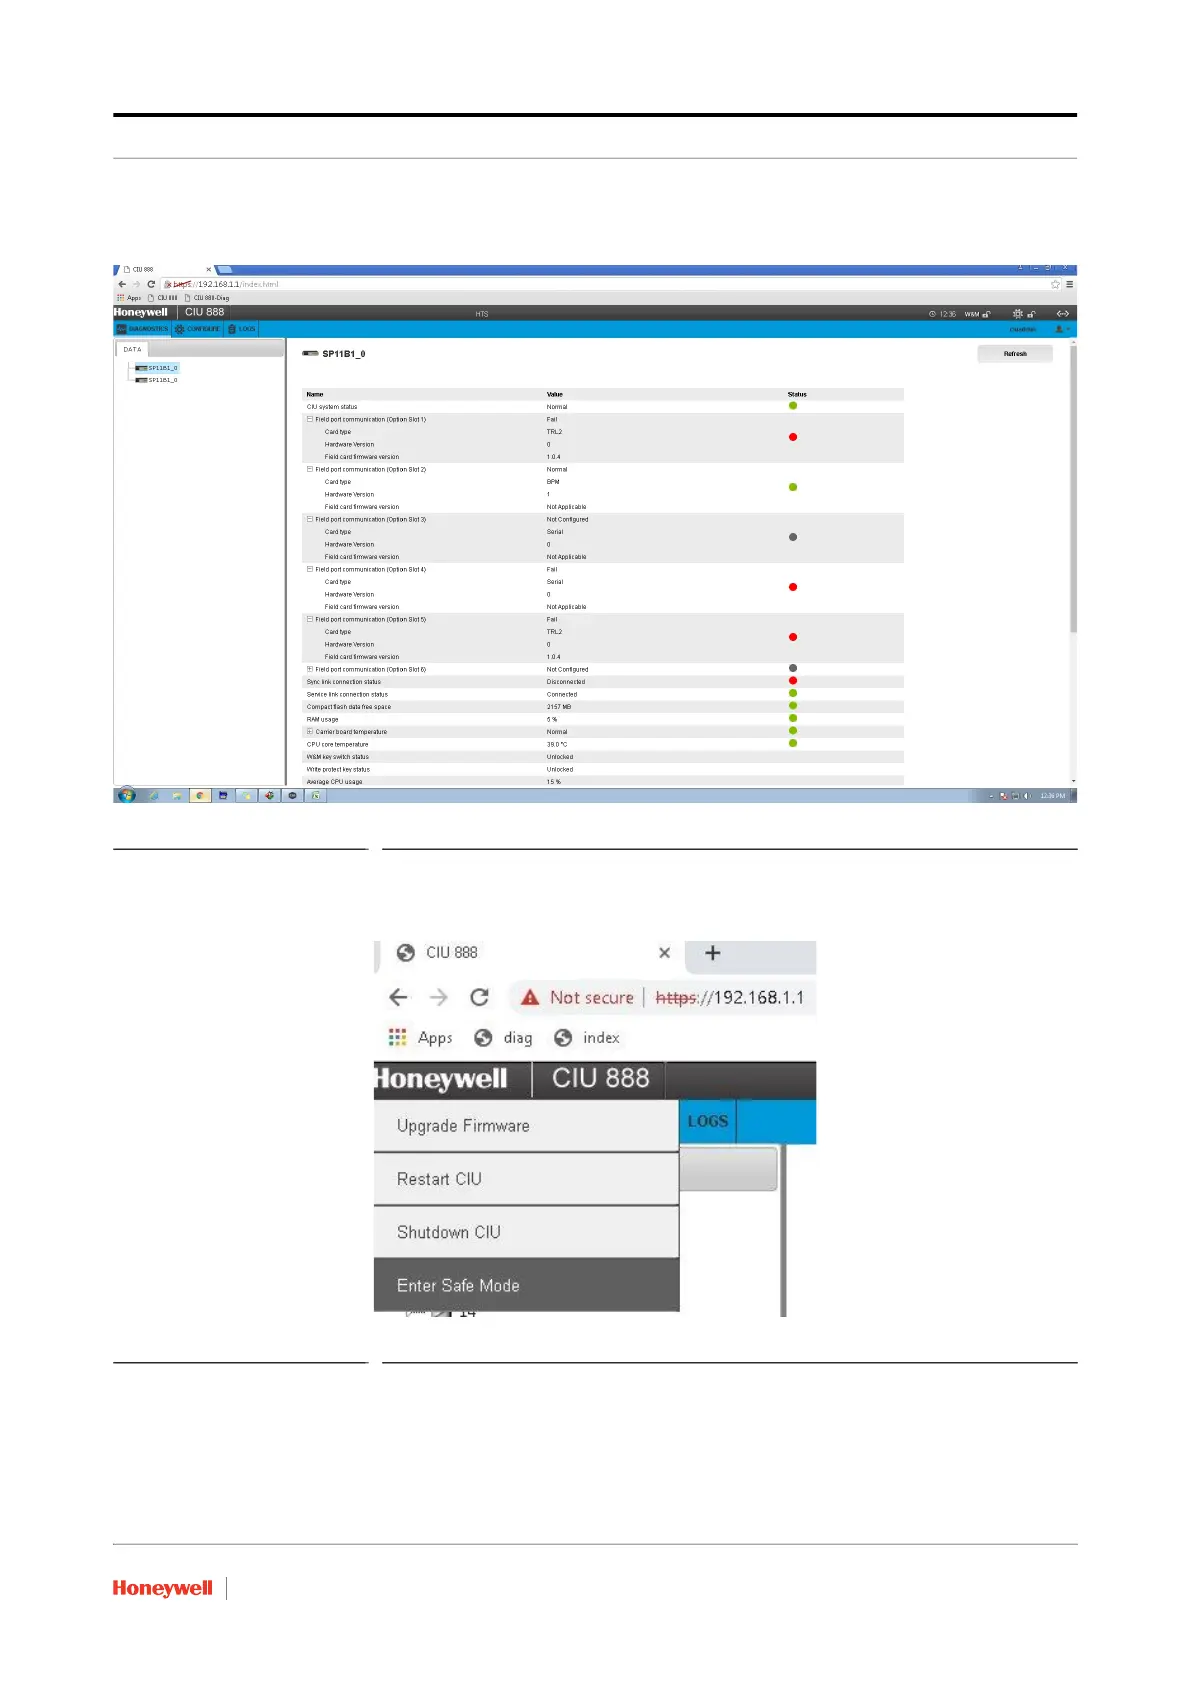Collapse Field port communication Option Slot 5
The height and width of the screenshot is (1684, 1191).
[310, 619]
